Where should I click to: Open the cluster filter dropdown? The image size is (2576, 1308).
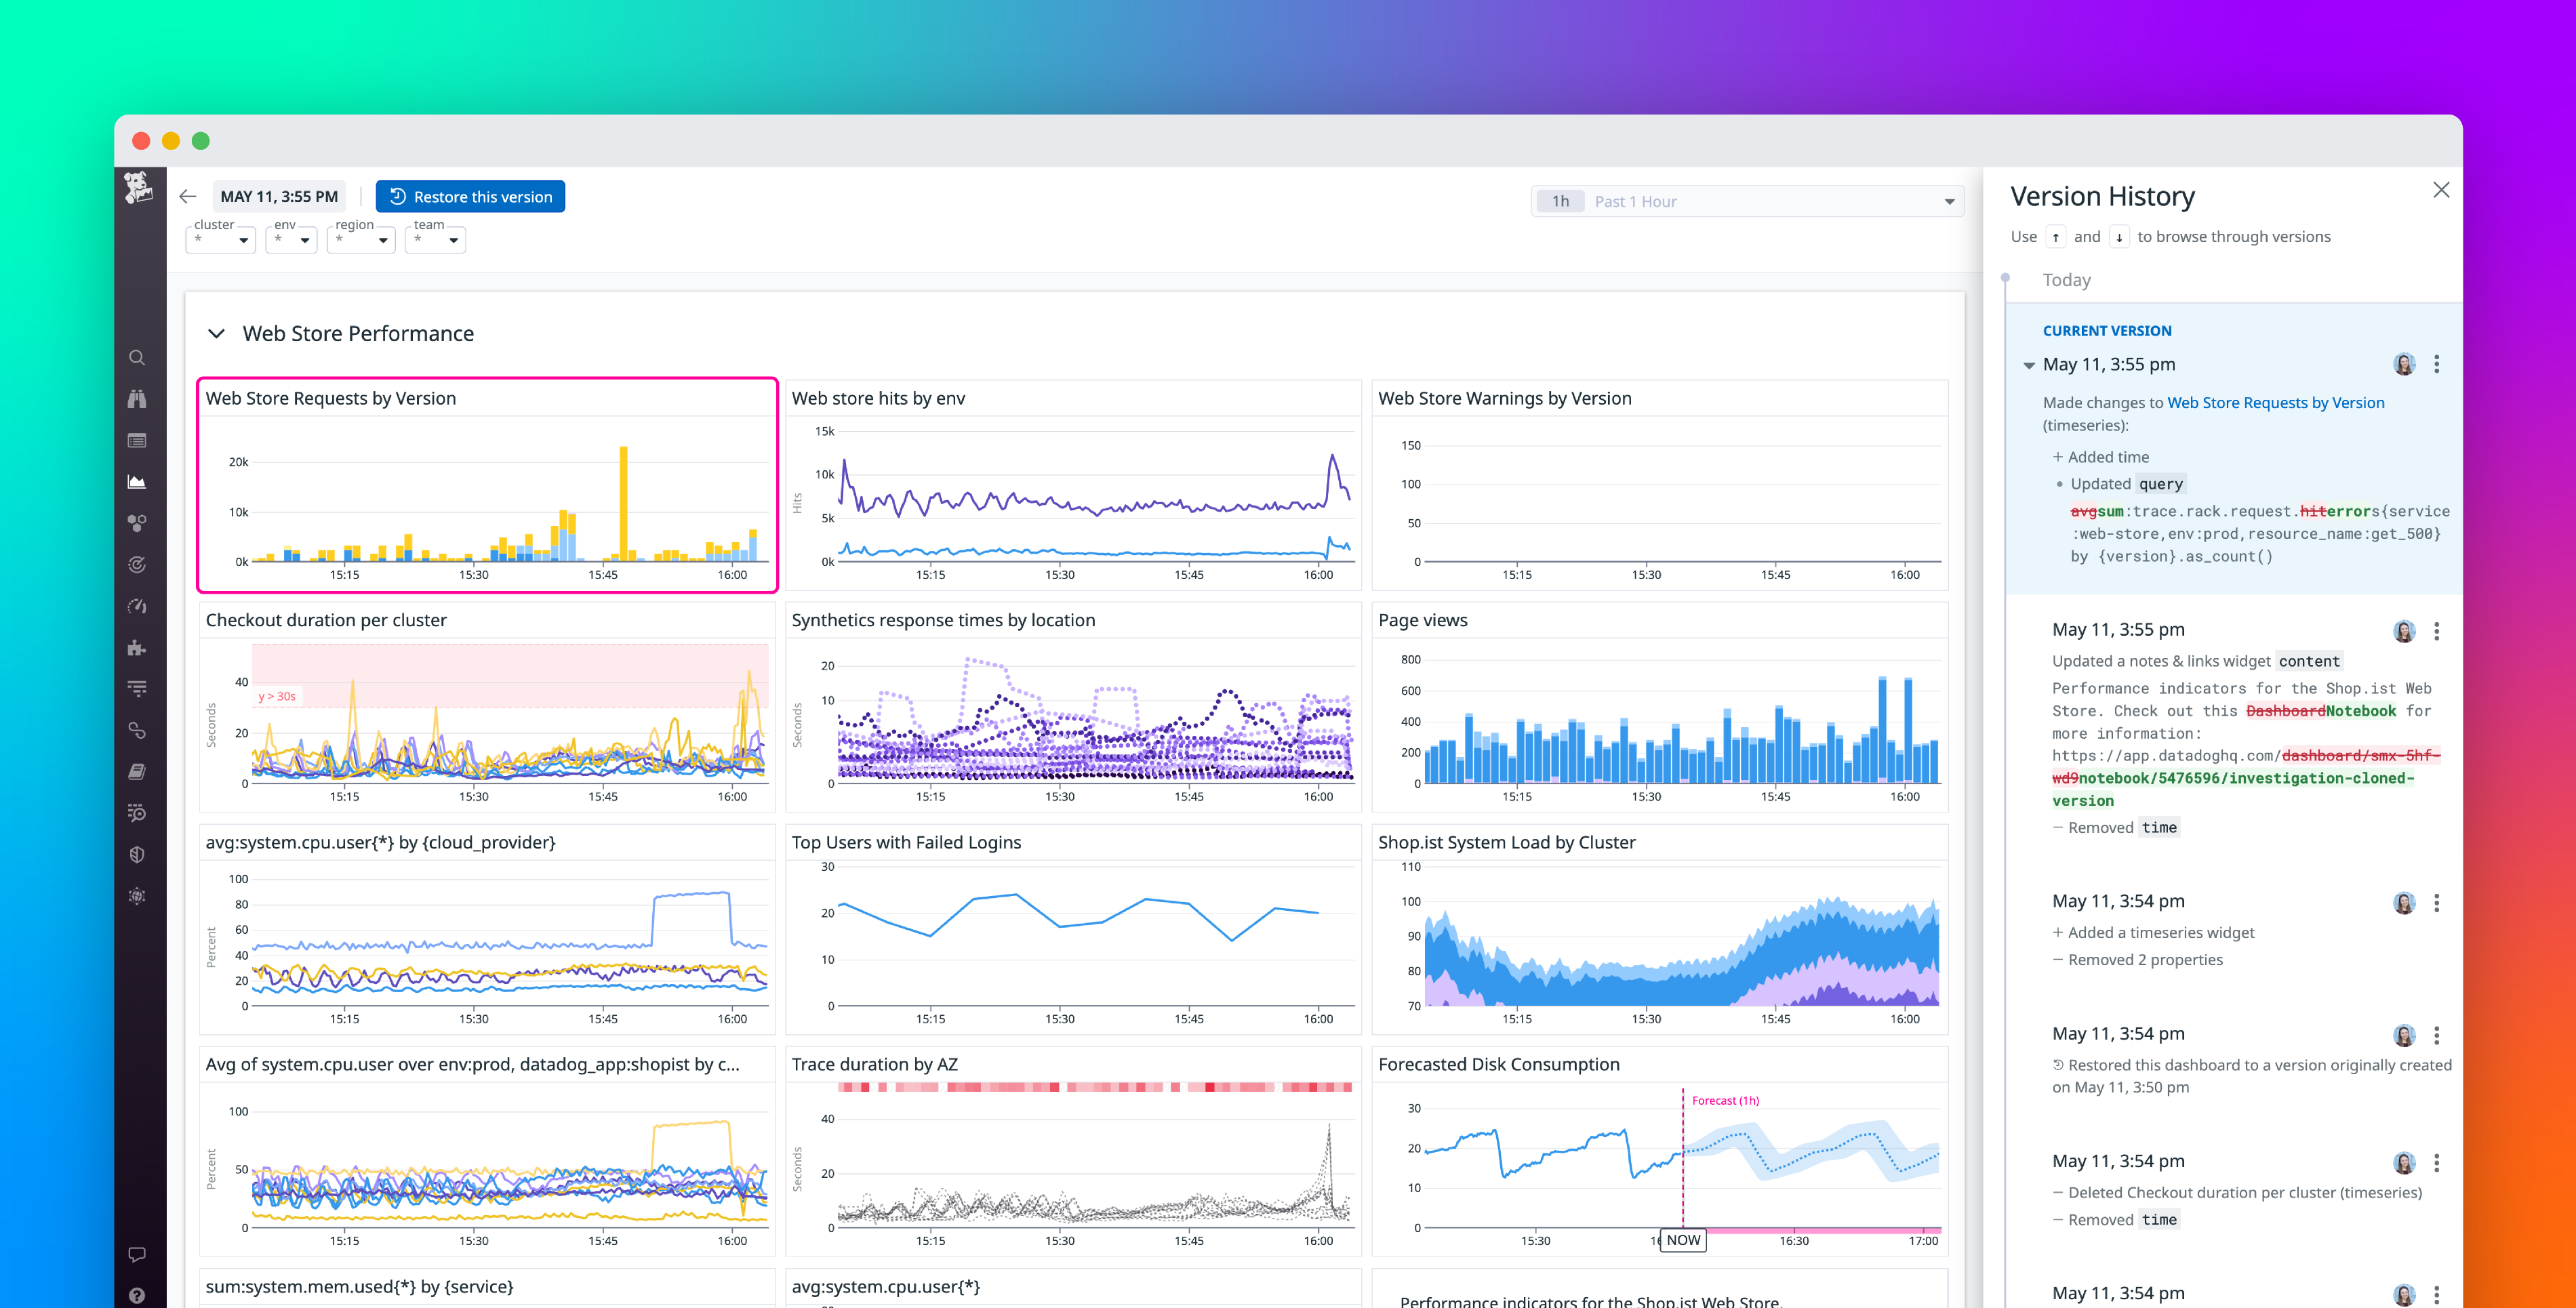(220, 240)
